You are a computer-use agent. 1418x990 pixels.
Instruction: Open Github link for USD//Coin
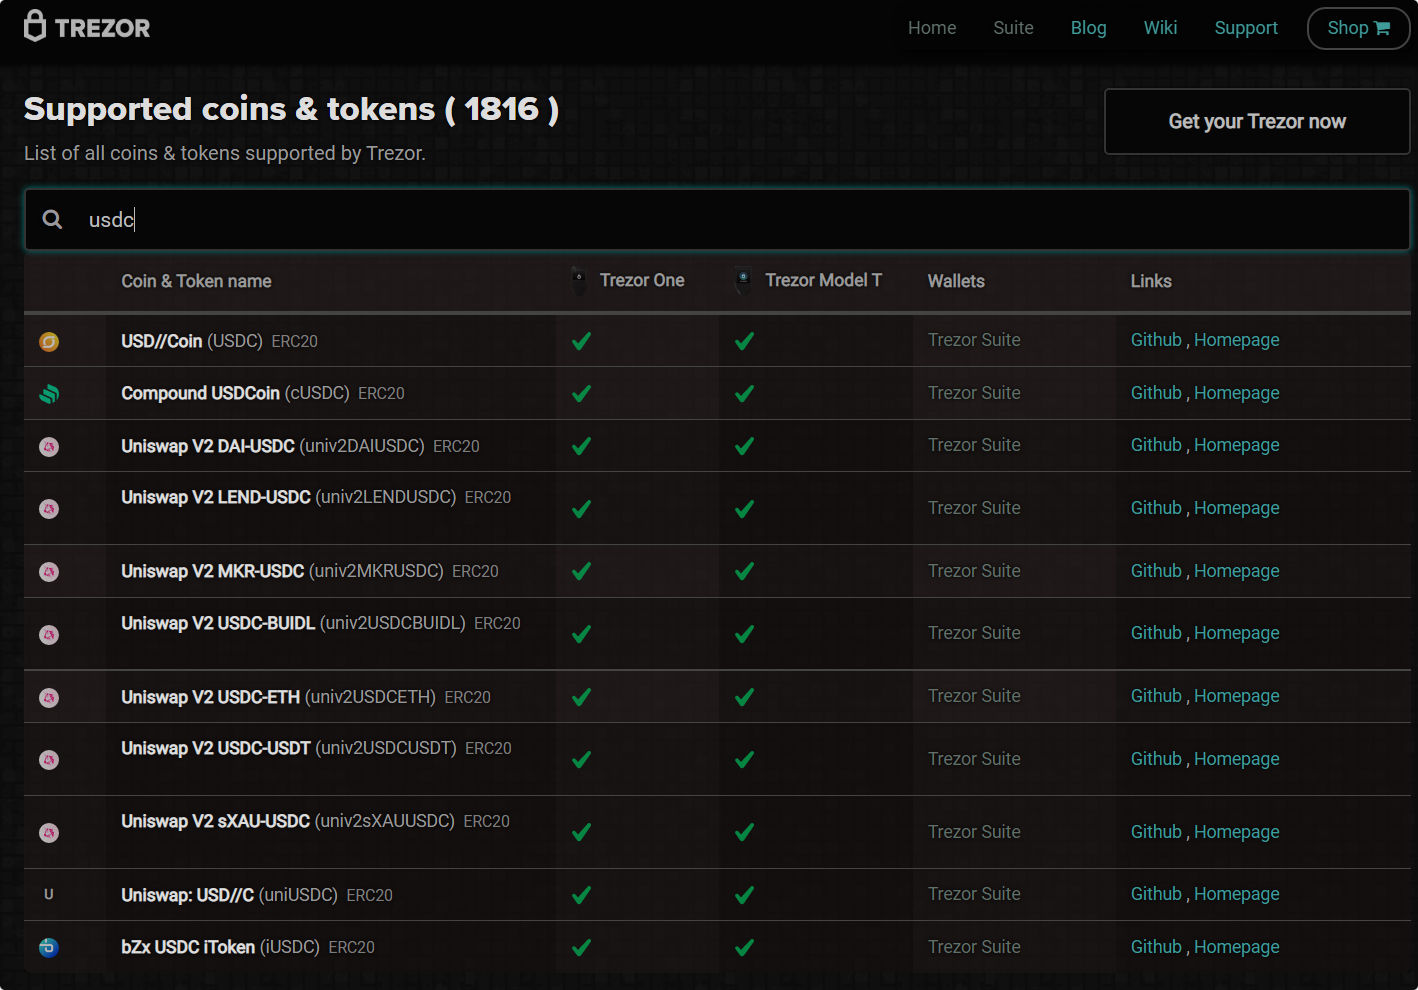pos(1156,340)
